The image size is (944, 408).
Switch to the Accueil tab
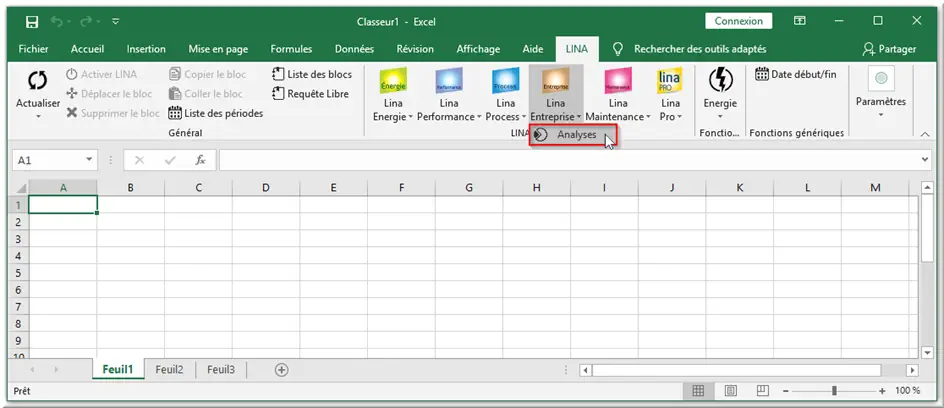pyautogui.click(x=87, y=49)
